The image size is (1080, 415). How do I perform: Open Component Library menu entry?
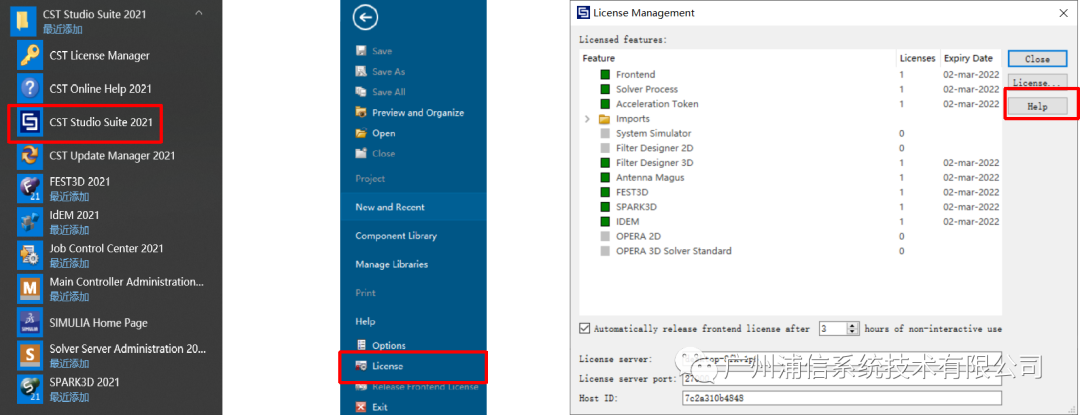coord(396,235)
